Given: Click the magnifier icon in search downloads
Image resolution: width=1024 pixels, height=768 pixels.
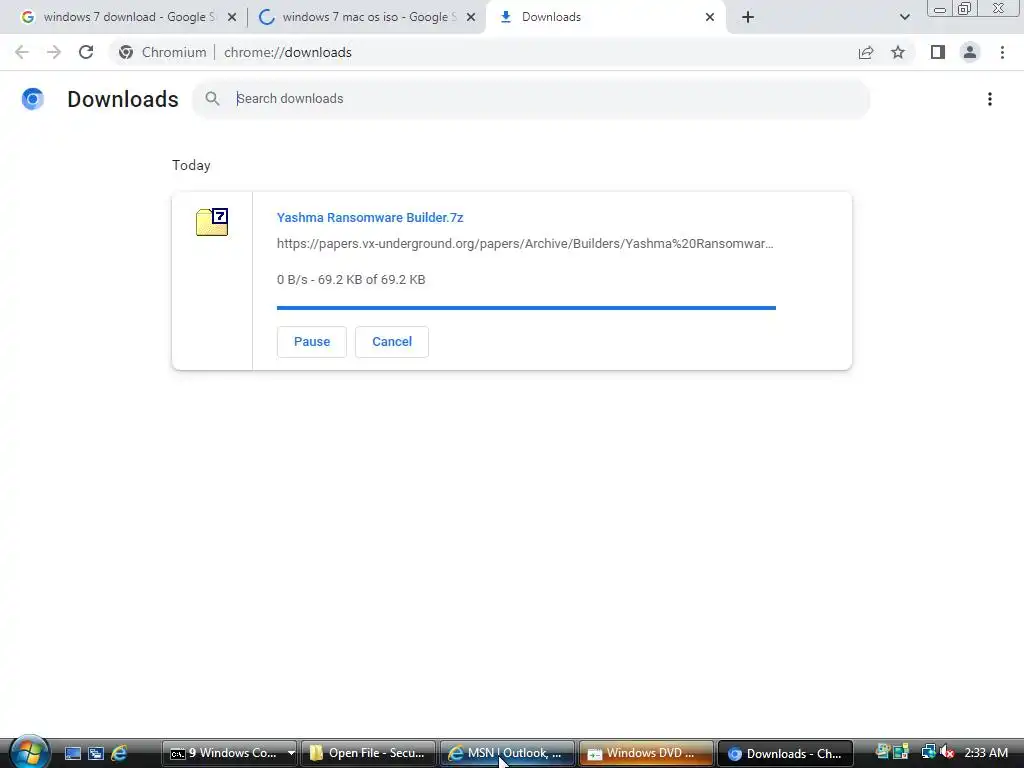Looking at the screenshot, I should (x=212, y=99).
